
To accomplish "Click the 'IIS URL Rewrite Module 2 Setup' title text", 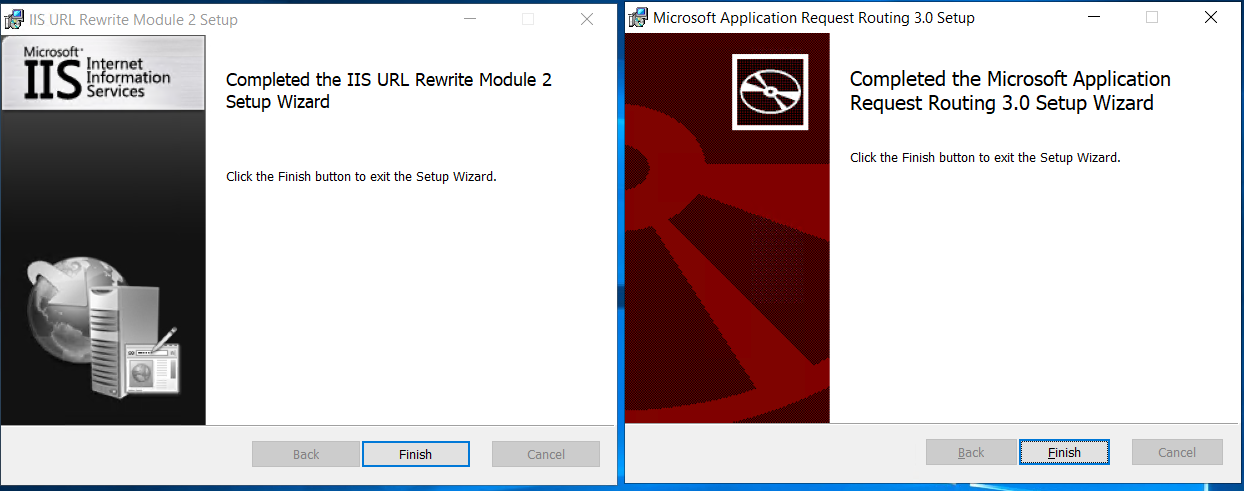I will coord(134,19).
